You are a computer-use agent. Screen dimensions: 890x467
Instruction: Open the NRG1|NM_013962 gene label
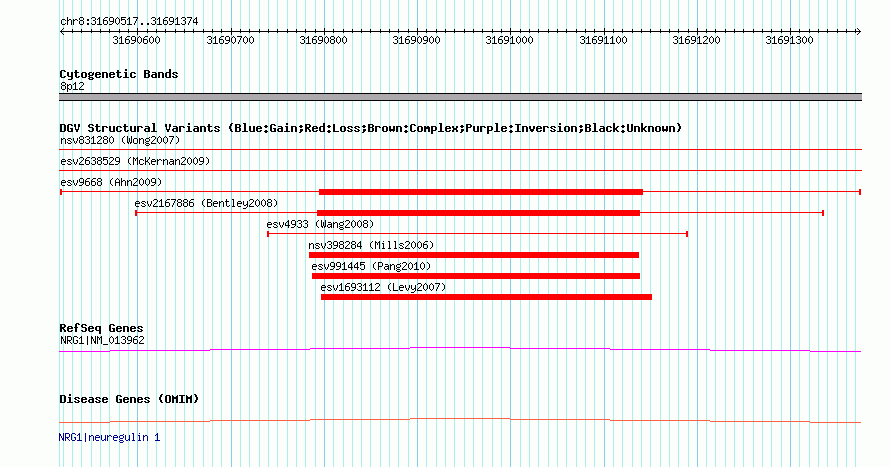(102, 340)
